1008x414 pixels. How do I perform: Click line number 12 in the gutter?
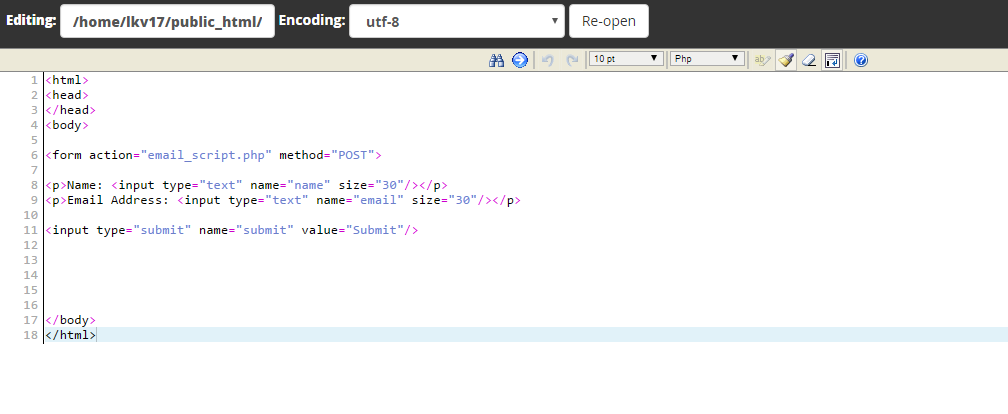click(30, 245)
